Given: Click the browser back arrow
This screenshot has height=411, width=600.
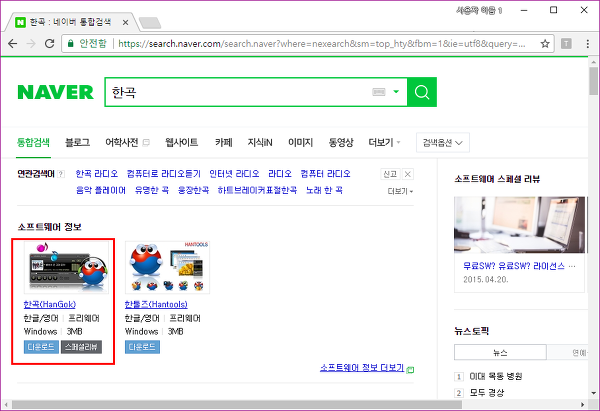Looking at the screenshot, I should pos(13,44).
